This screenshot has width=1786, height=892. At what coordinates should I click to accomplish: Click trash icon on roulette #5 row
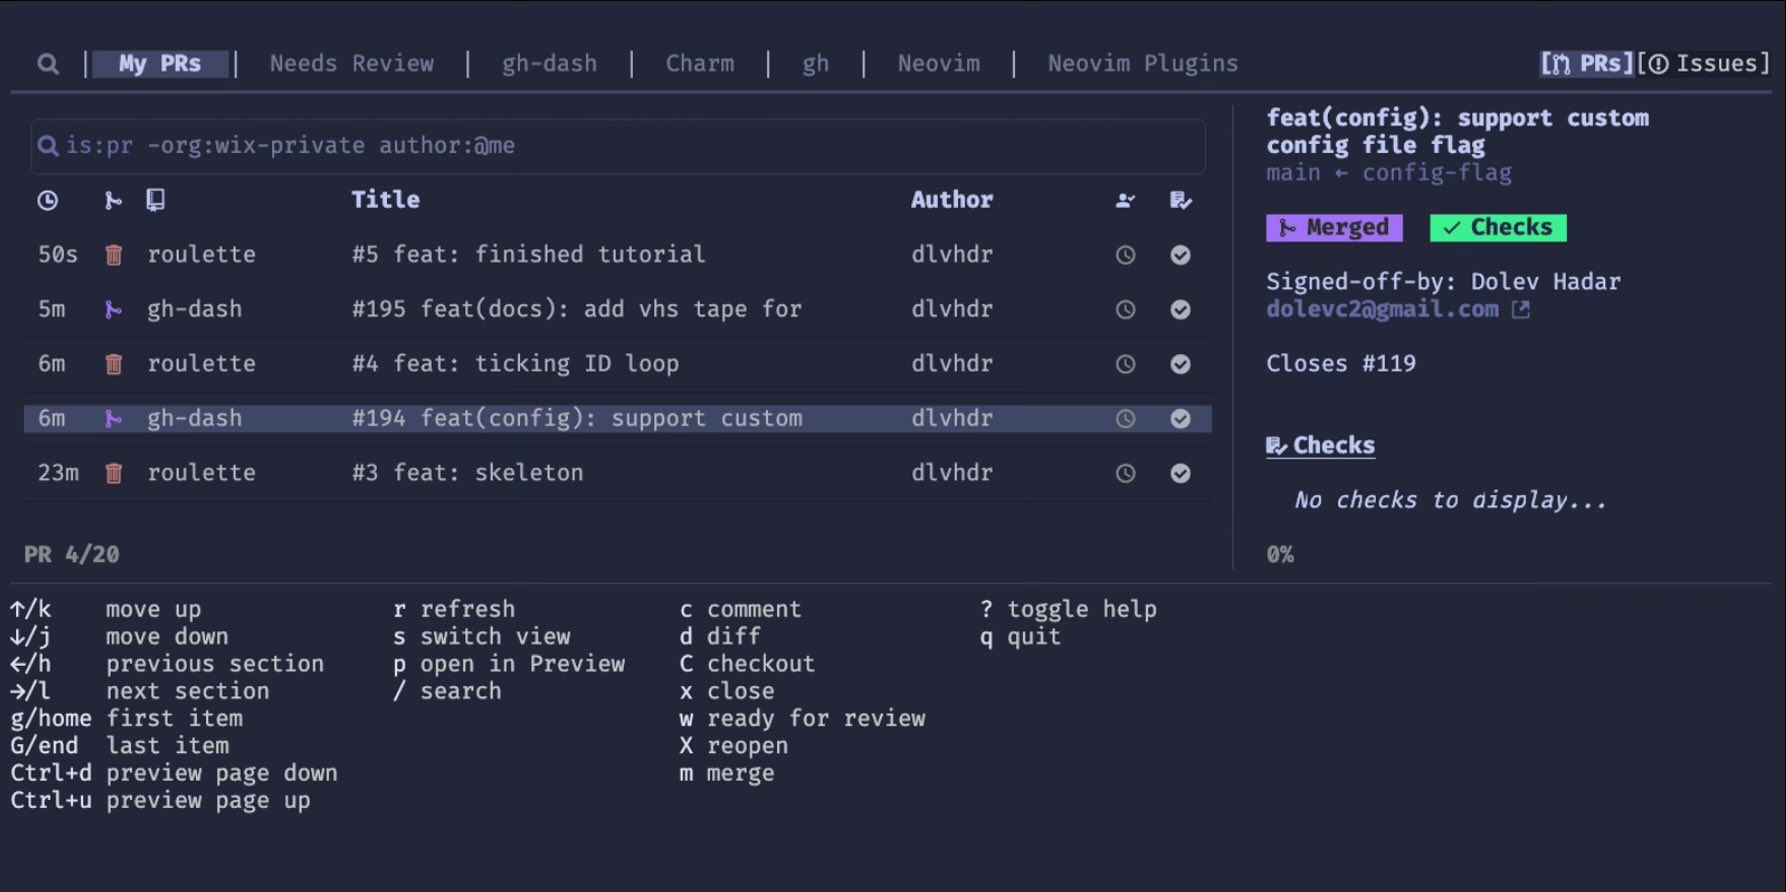pos(114,255)
